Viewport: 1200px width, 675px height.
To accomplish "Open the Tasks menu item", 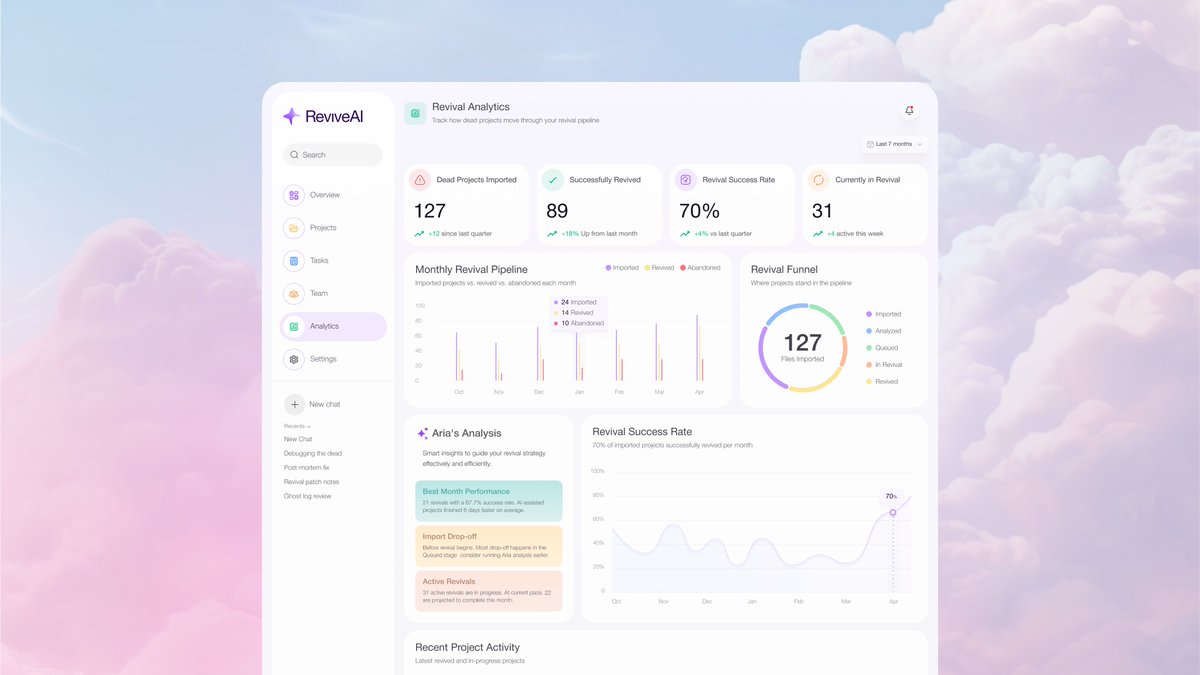I will point(333,261).
